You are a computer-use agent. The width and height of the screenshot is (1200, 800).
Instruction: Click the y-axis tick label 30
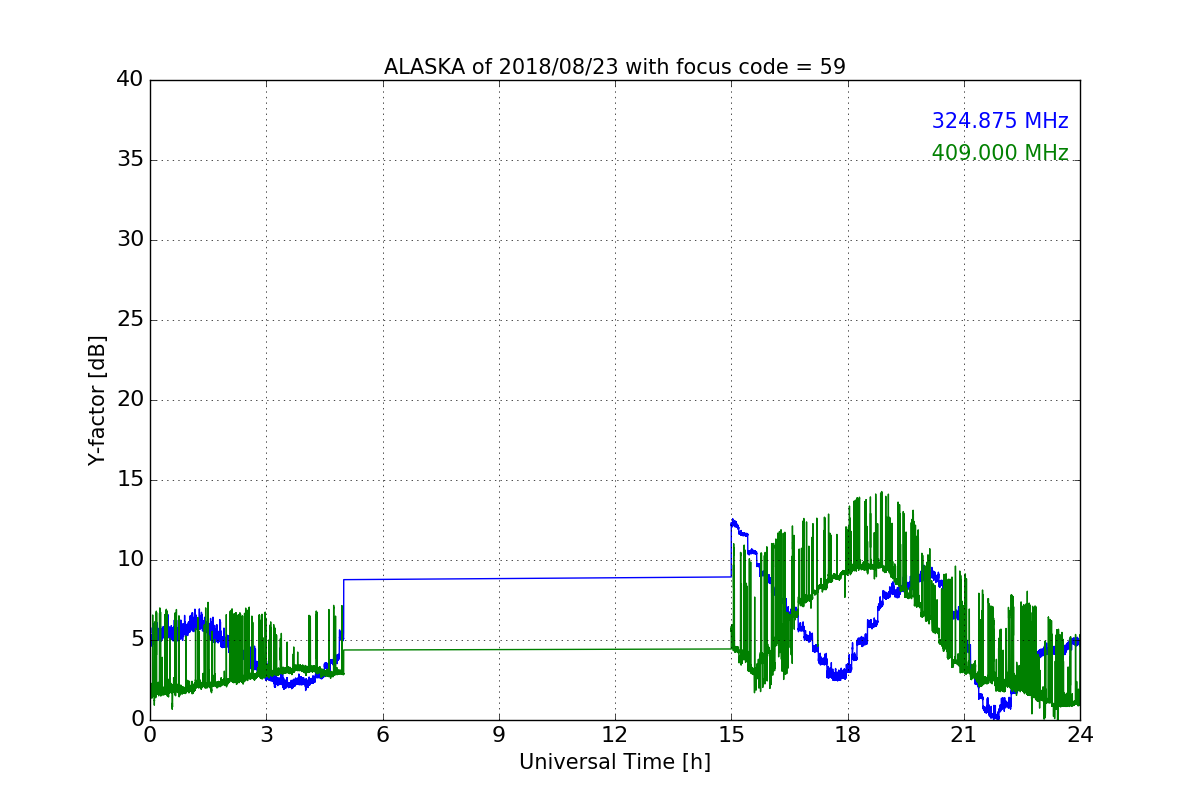[x=130, y=240]
